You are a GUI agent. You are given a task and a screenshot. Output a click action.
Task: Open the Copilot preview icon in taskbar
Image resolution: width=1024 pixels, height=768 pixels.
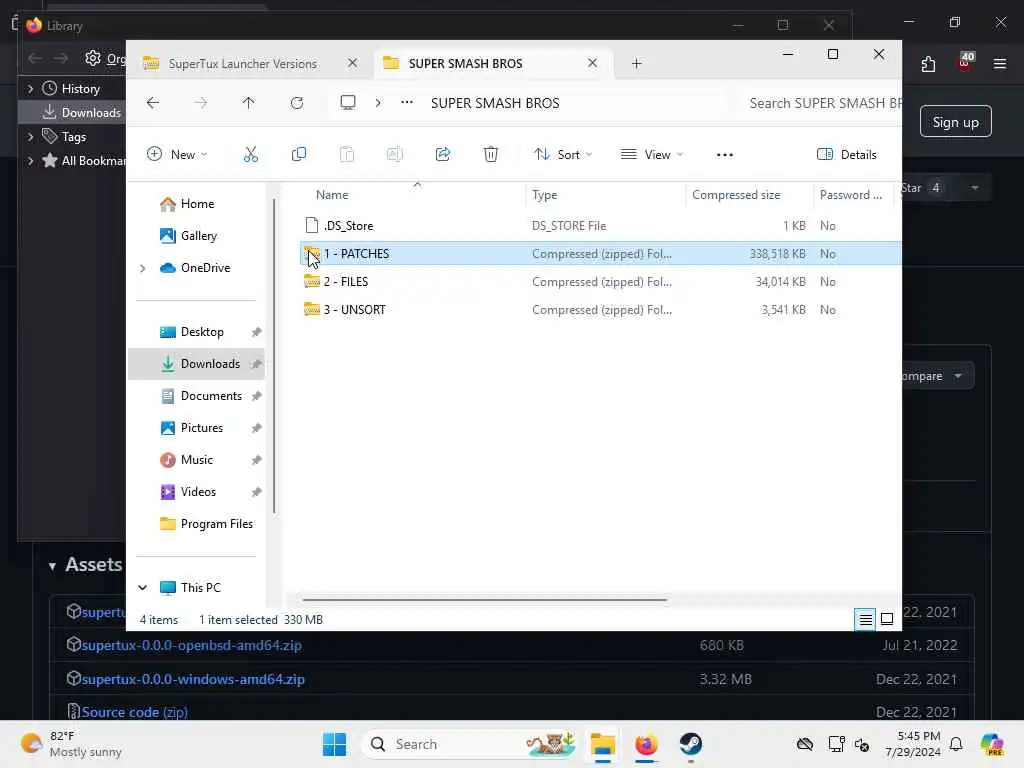click(x=992, y=744)
